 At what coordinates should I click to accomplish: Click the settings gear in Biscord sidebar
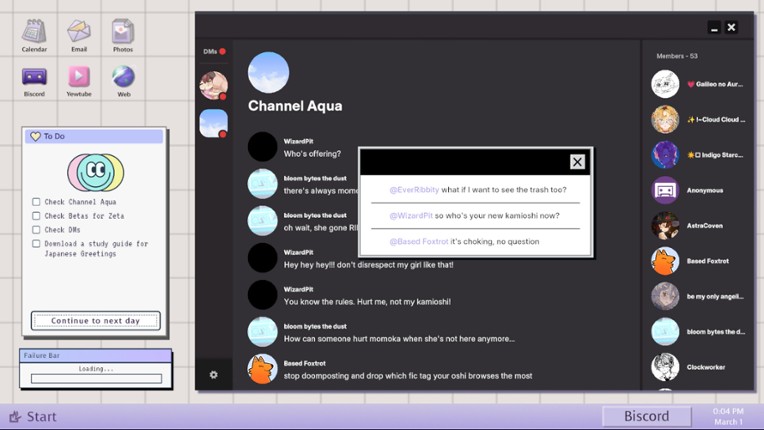213,374
